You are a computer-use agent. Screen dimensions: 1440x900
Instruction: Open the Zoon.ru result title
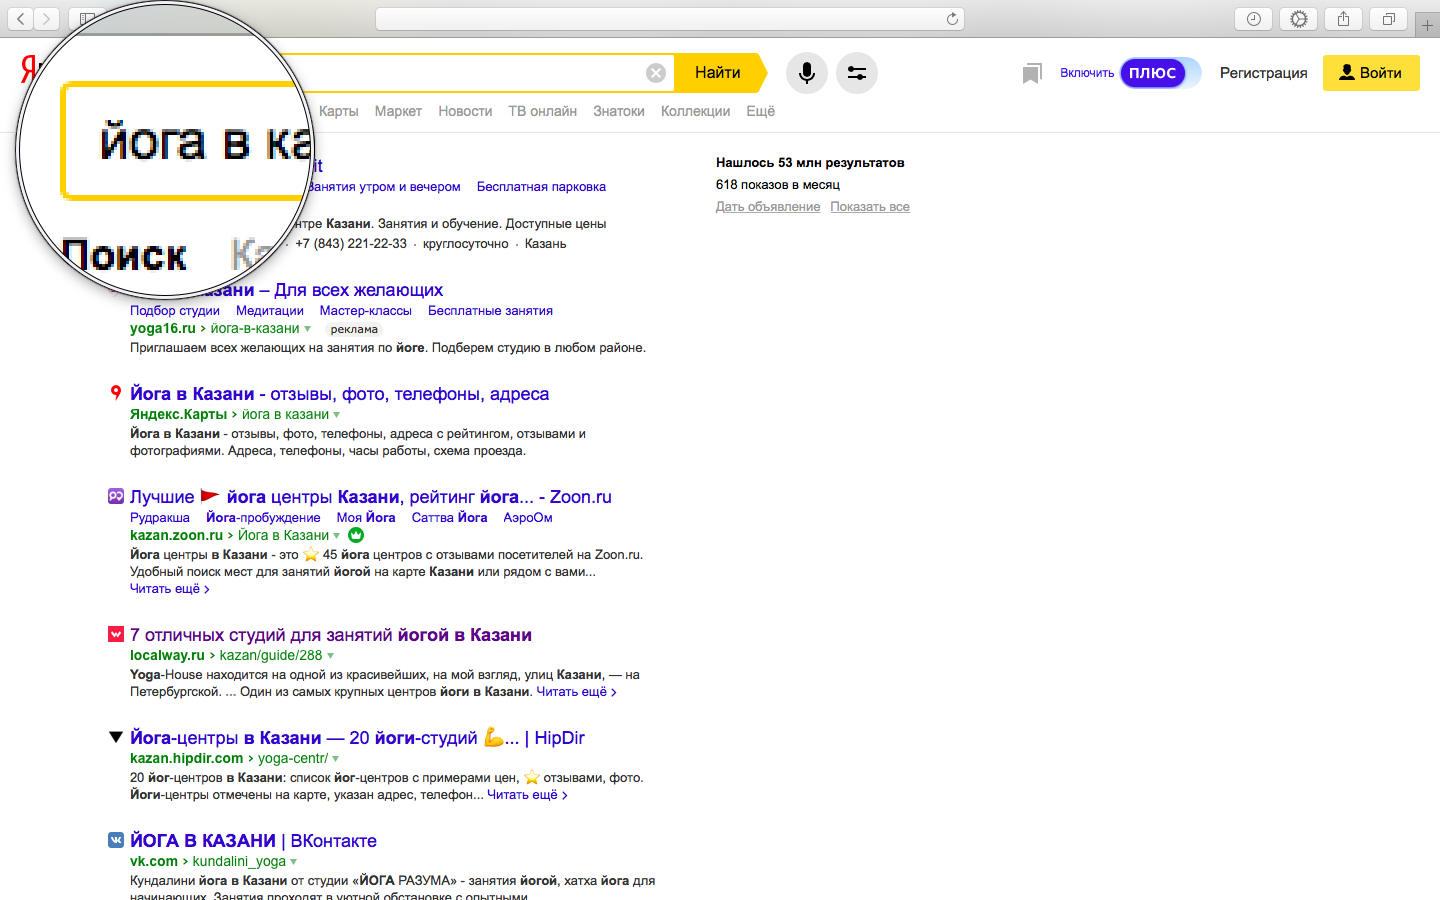coord(371,497)
